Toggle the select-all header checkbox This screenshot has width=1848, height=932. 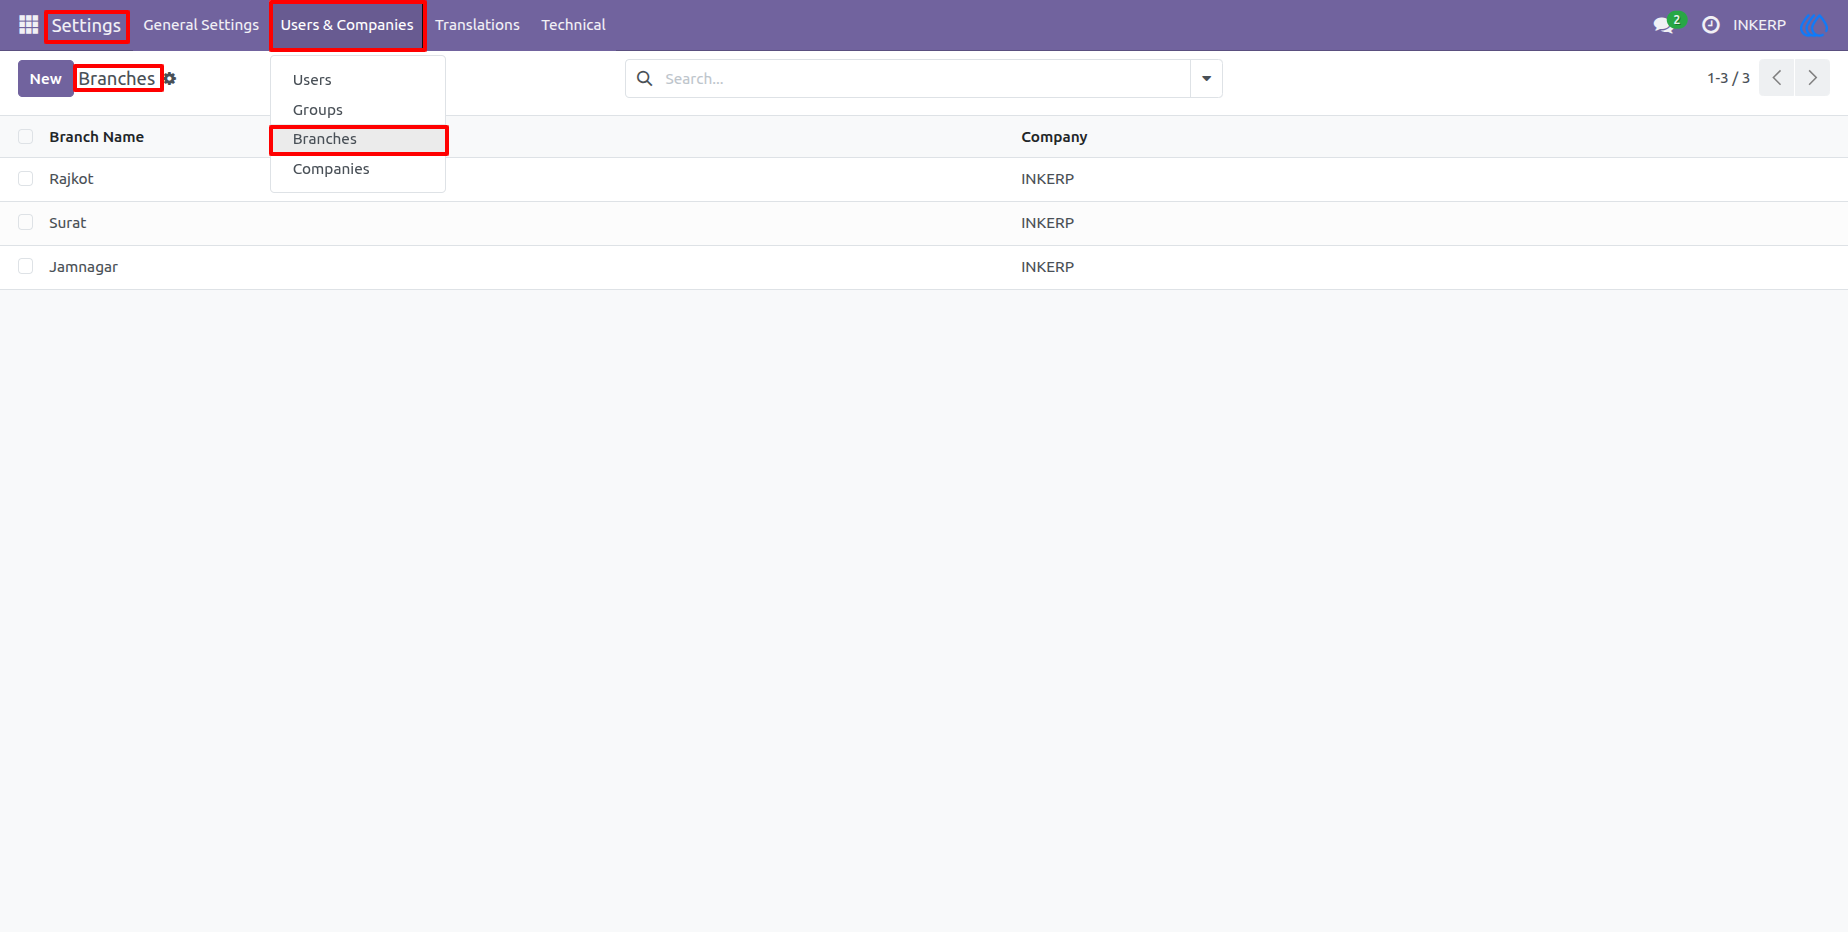26,137
